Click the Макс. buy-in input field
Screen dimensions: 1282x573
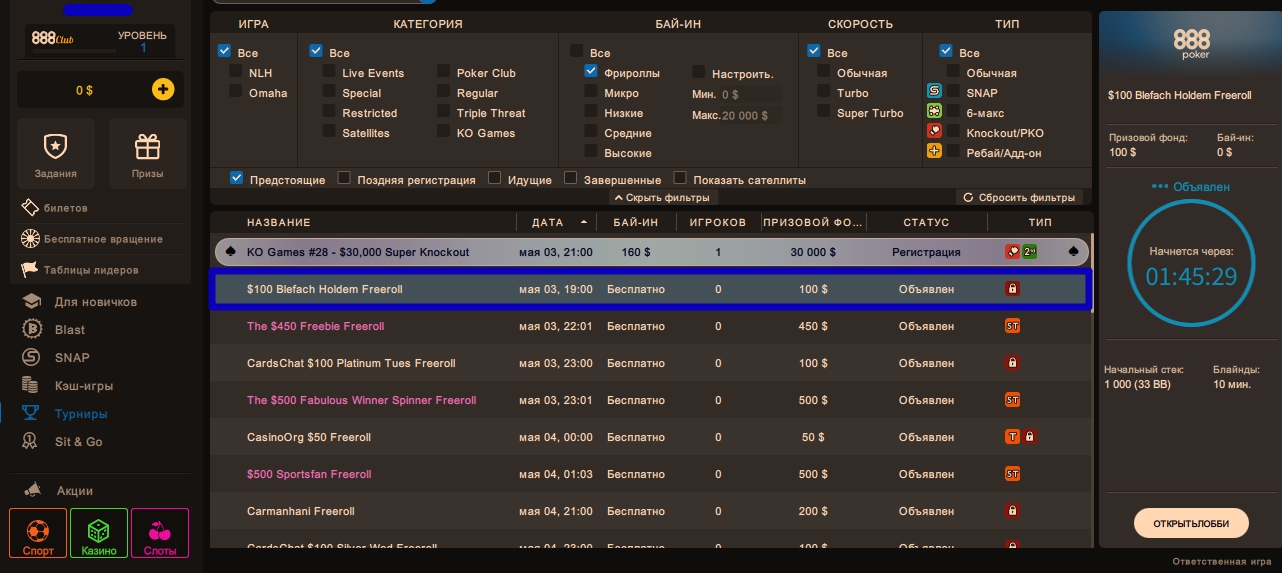pyautogui.click(x=750, y=115)
